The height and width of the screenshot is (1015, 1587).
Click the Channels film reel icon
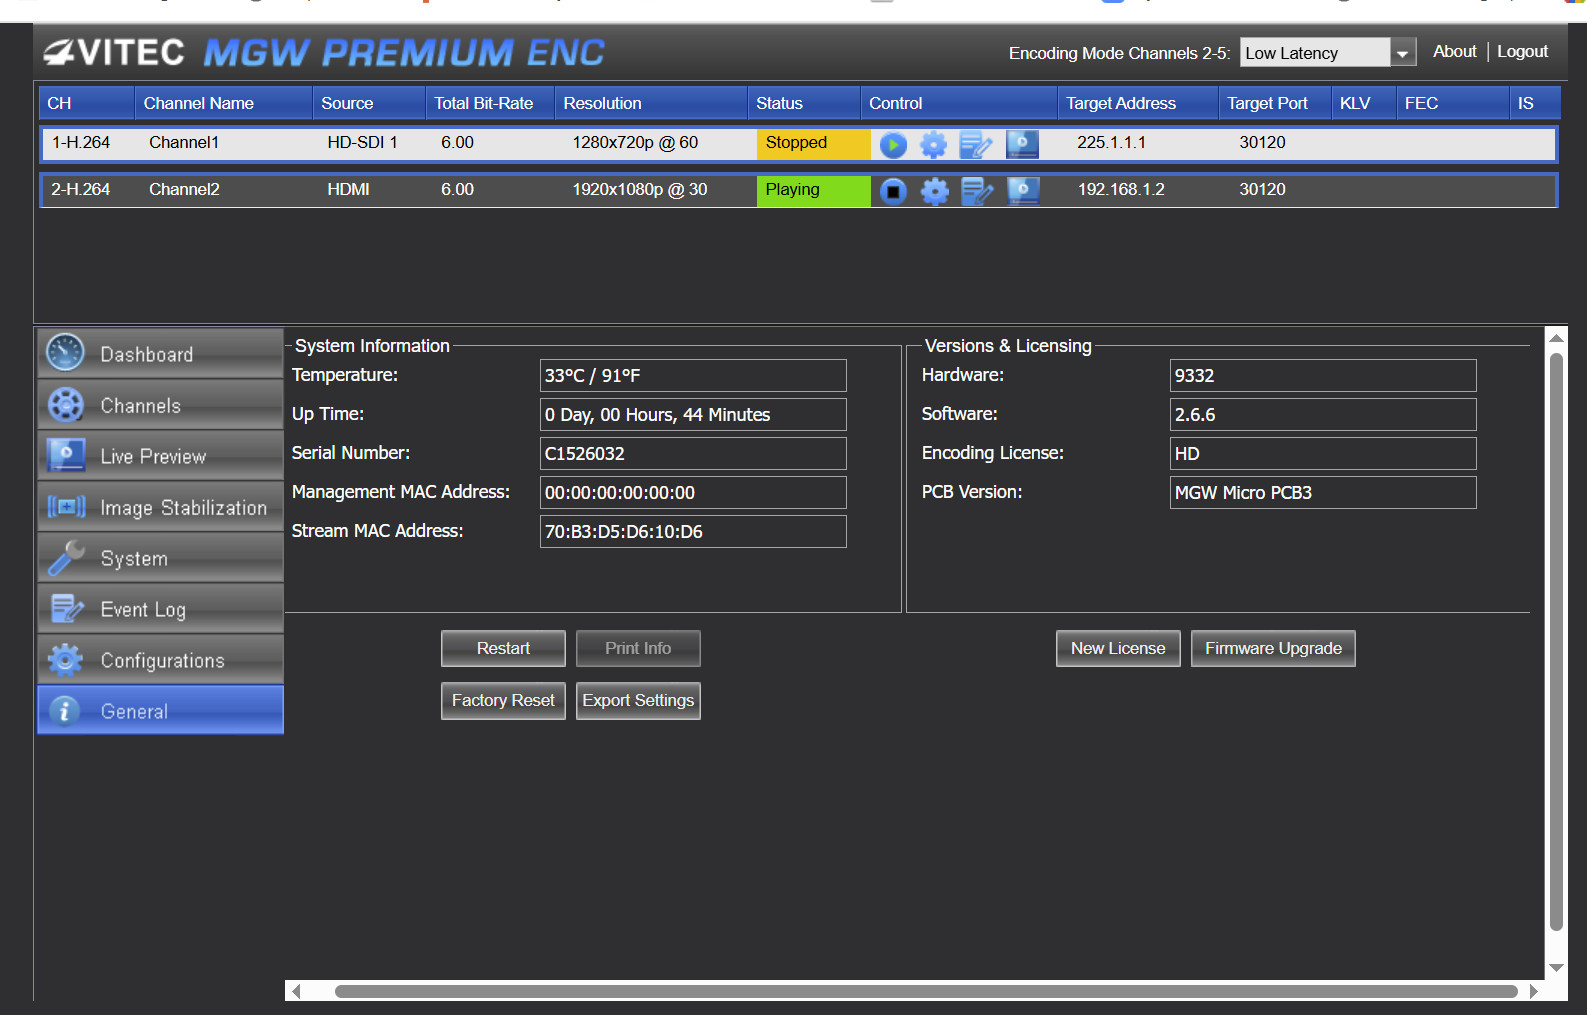pos(66,405)
